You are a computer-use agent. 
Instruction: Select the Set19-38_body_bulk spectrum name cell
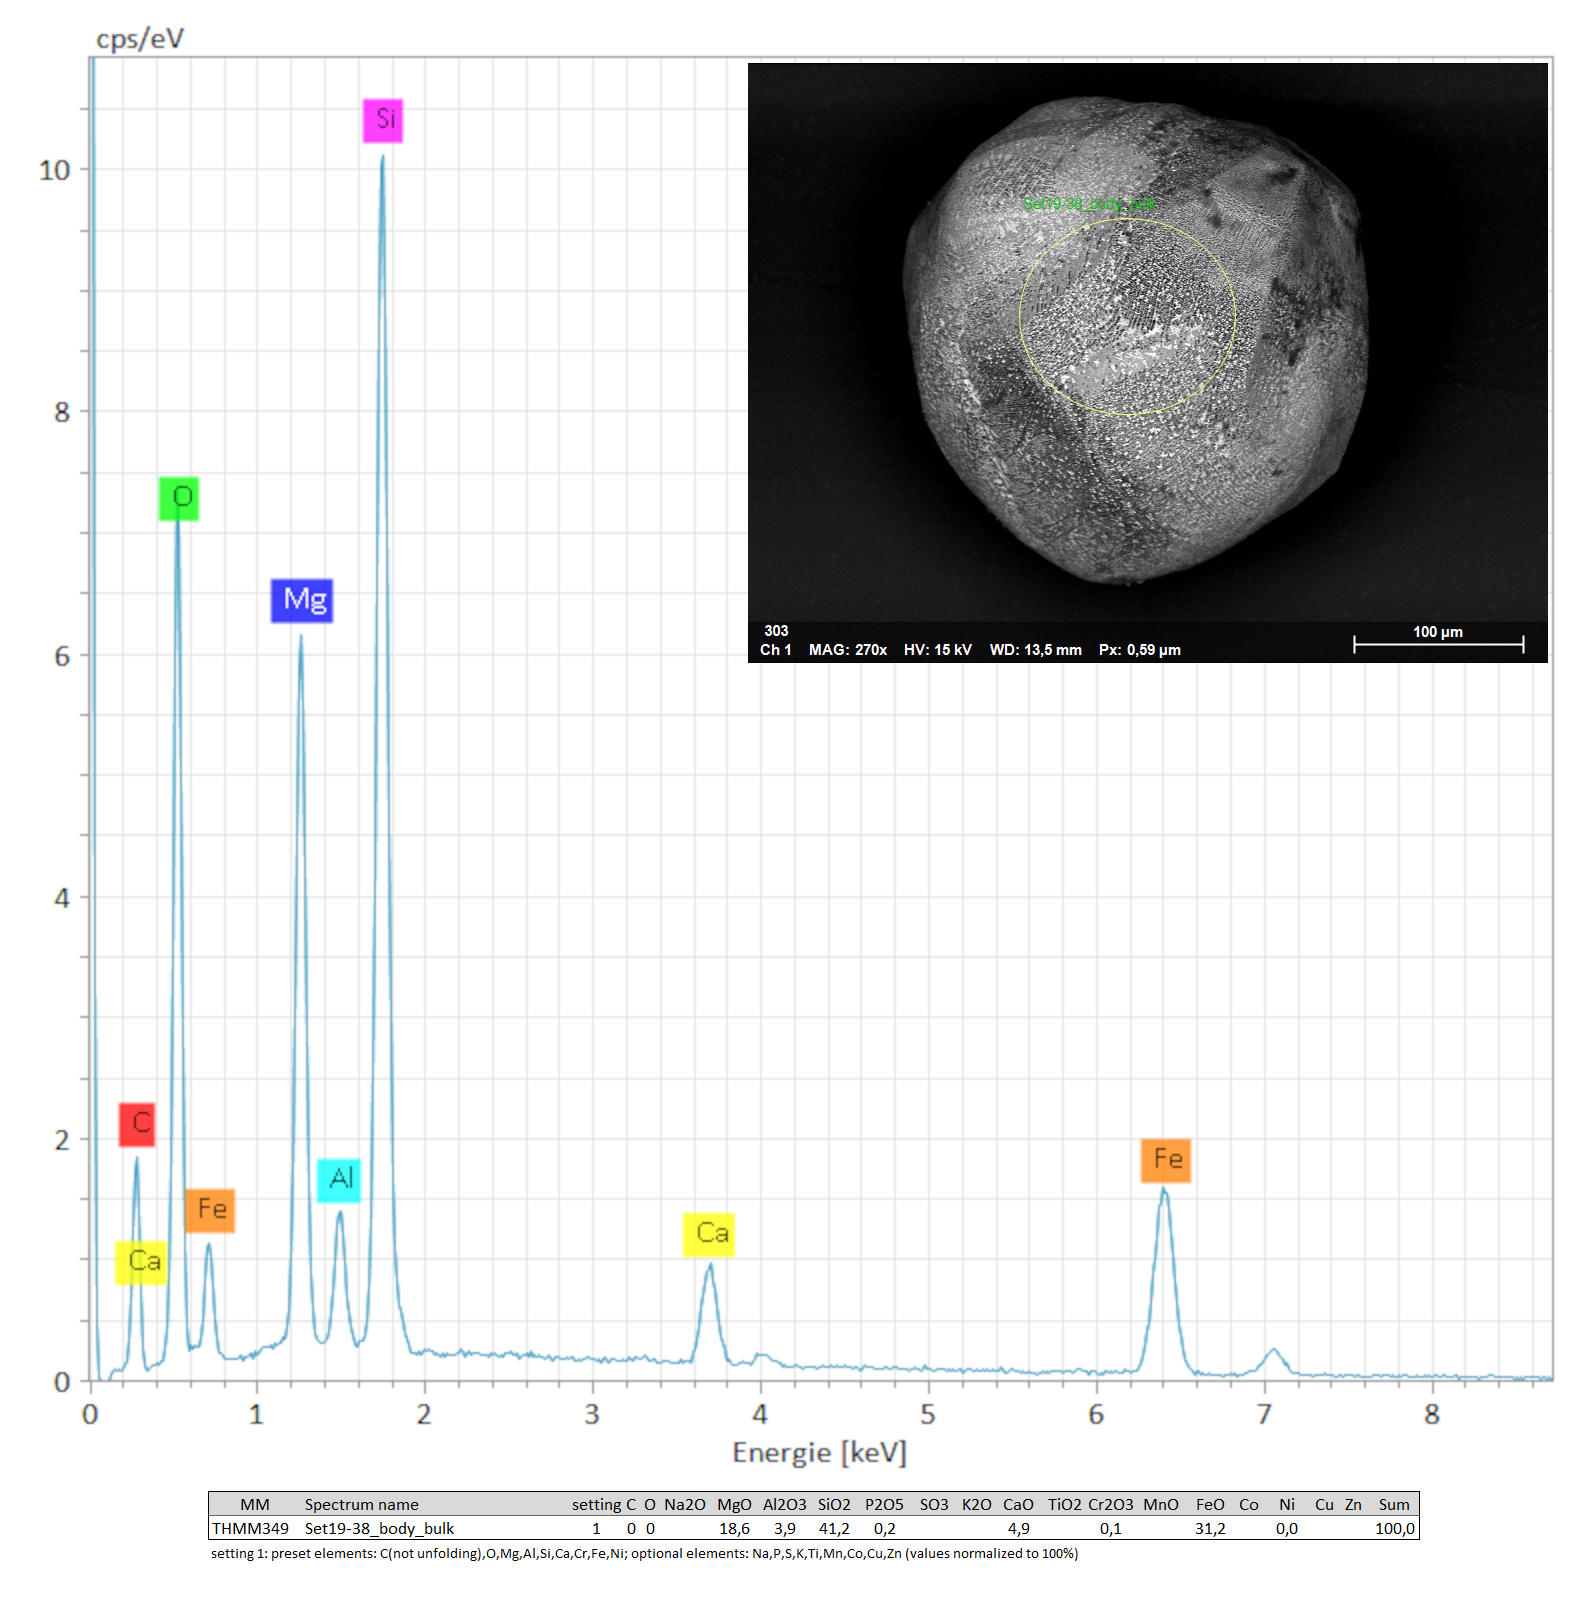[x=379, y=1528]
